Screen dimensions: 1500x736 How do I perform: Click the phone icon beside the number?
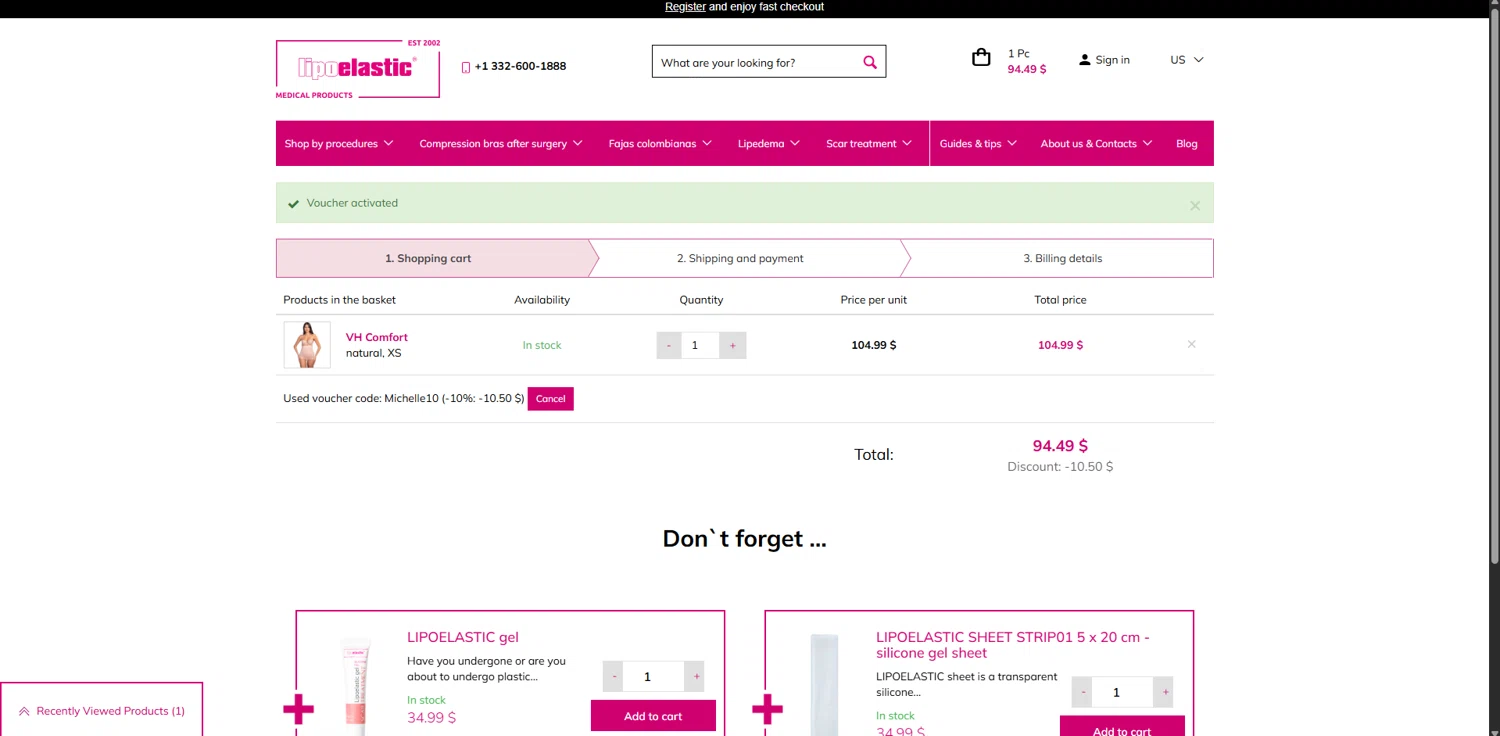[466, 67]
